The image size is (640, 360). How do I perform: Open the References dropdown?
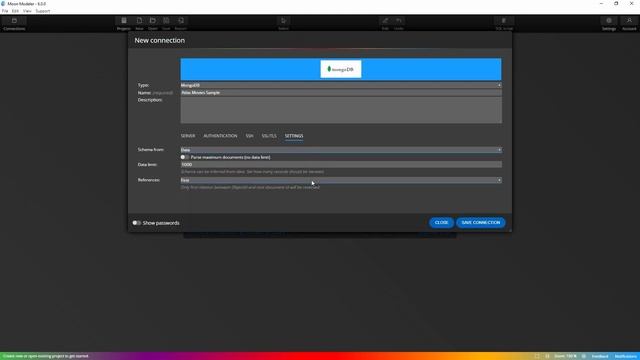tap(341, 180)
